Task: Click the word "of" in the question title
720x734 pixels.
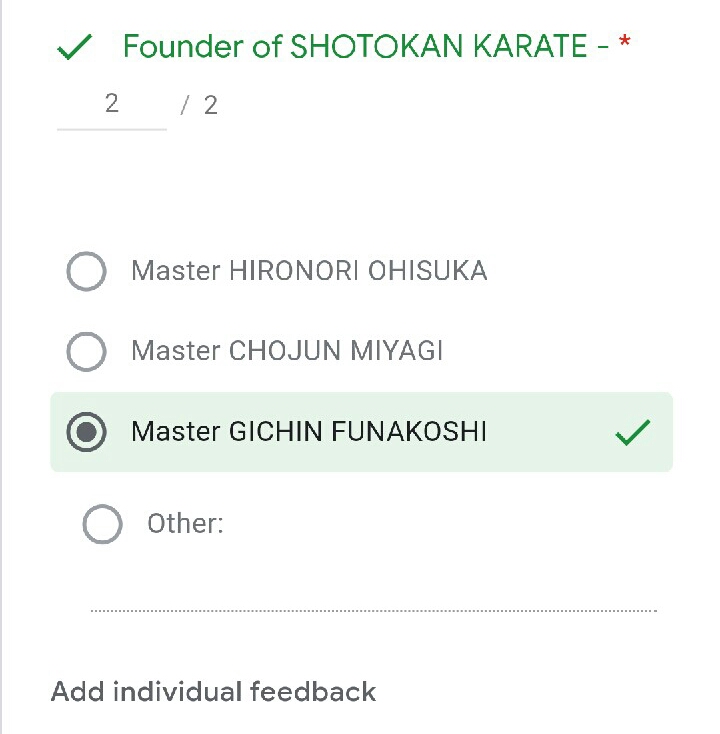Action: 267,46
